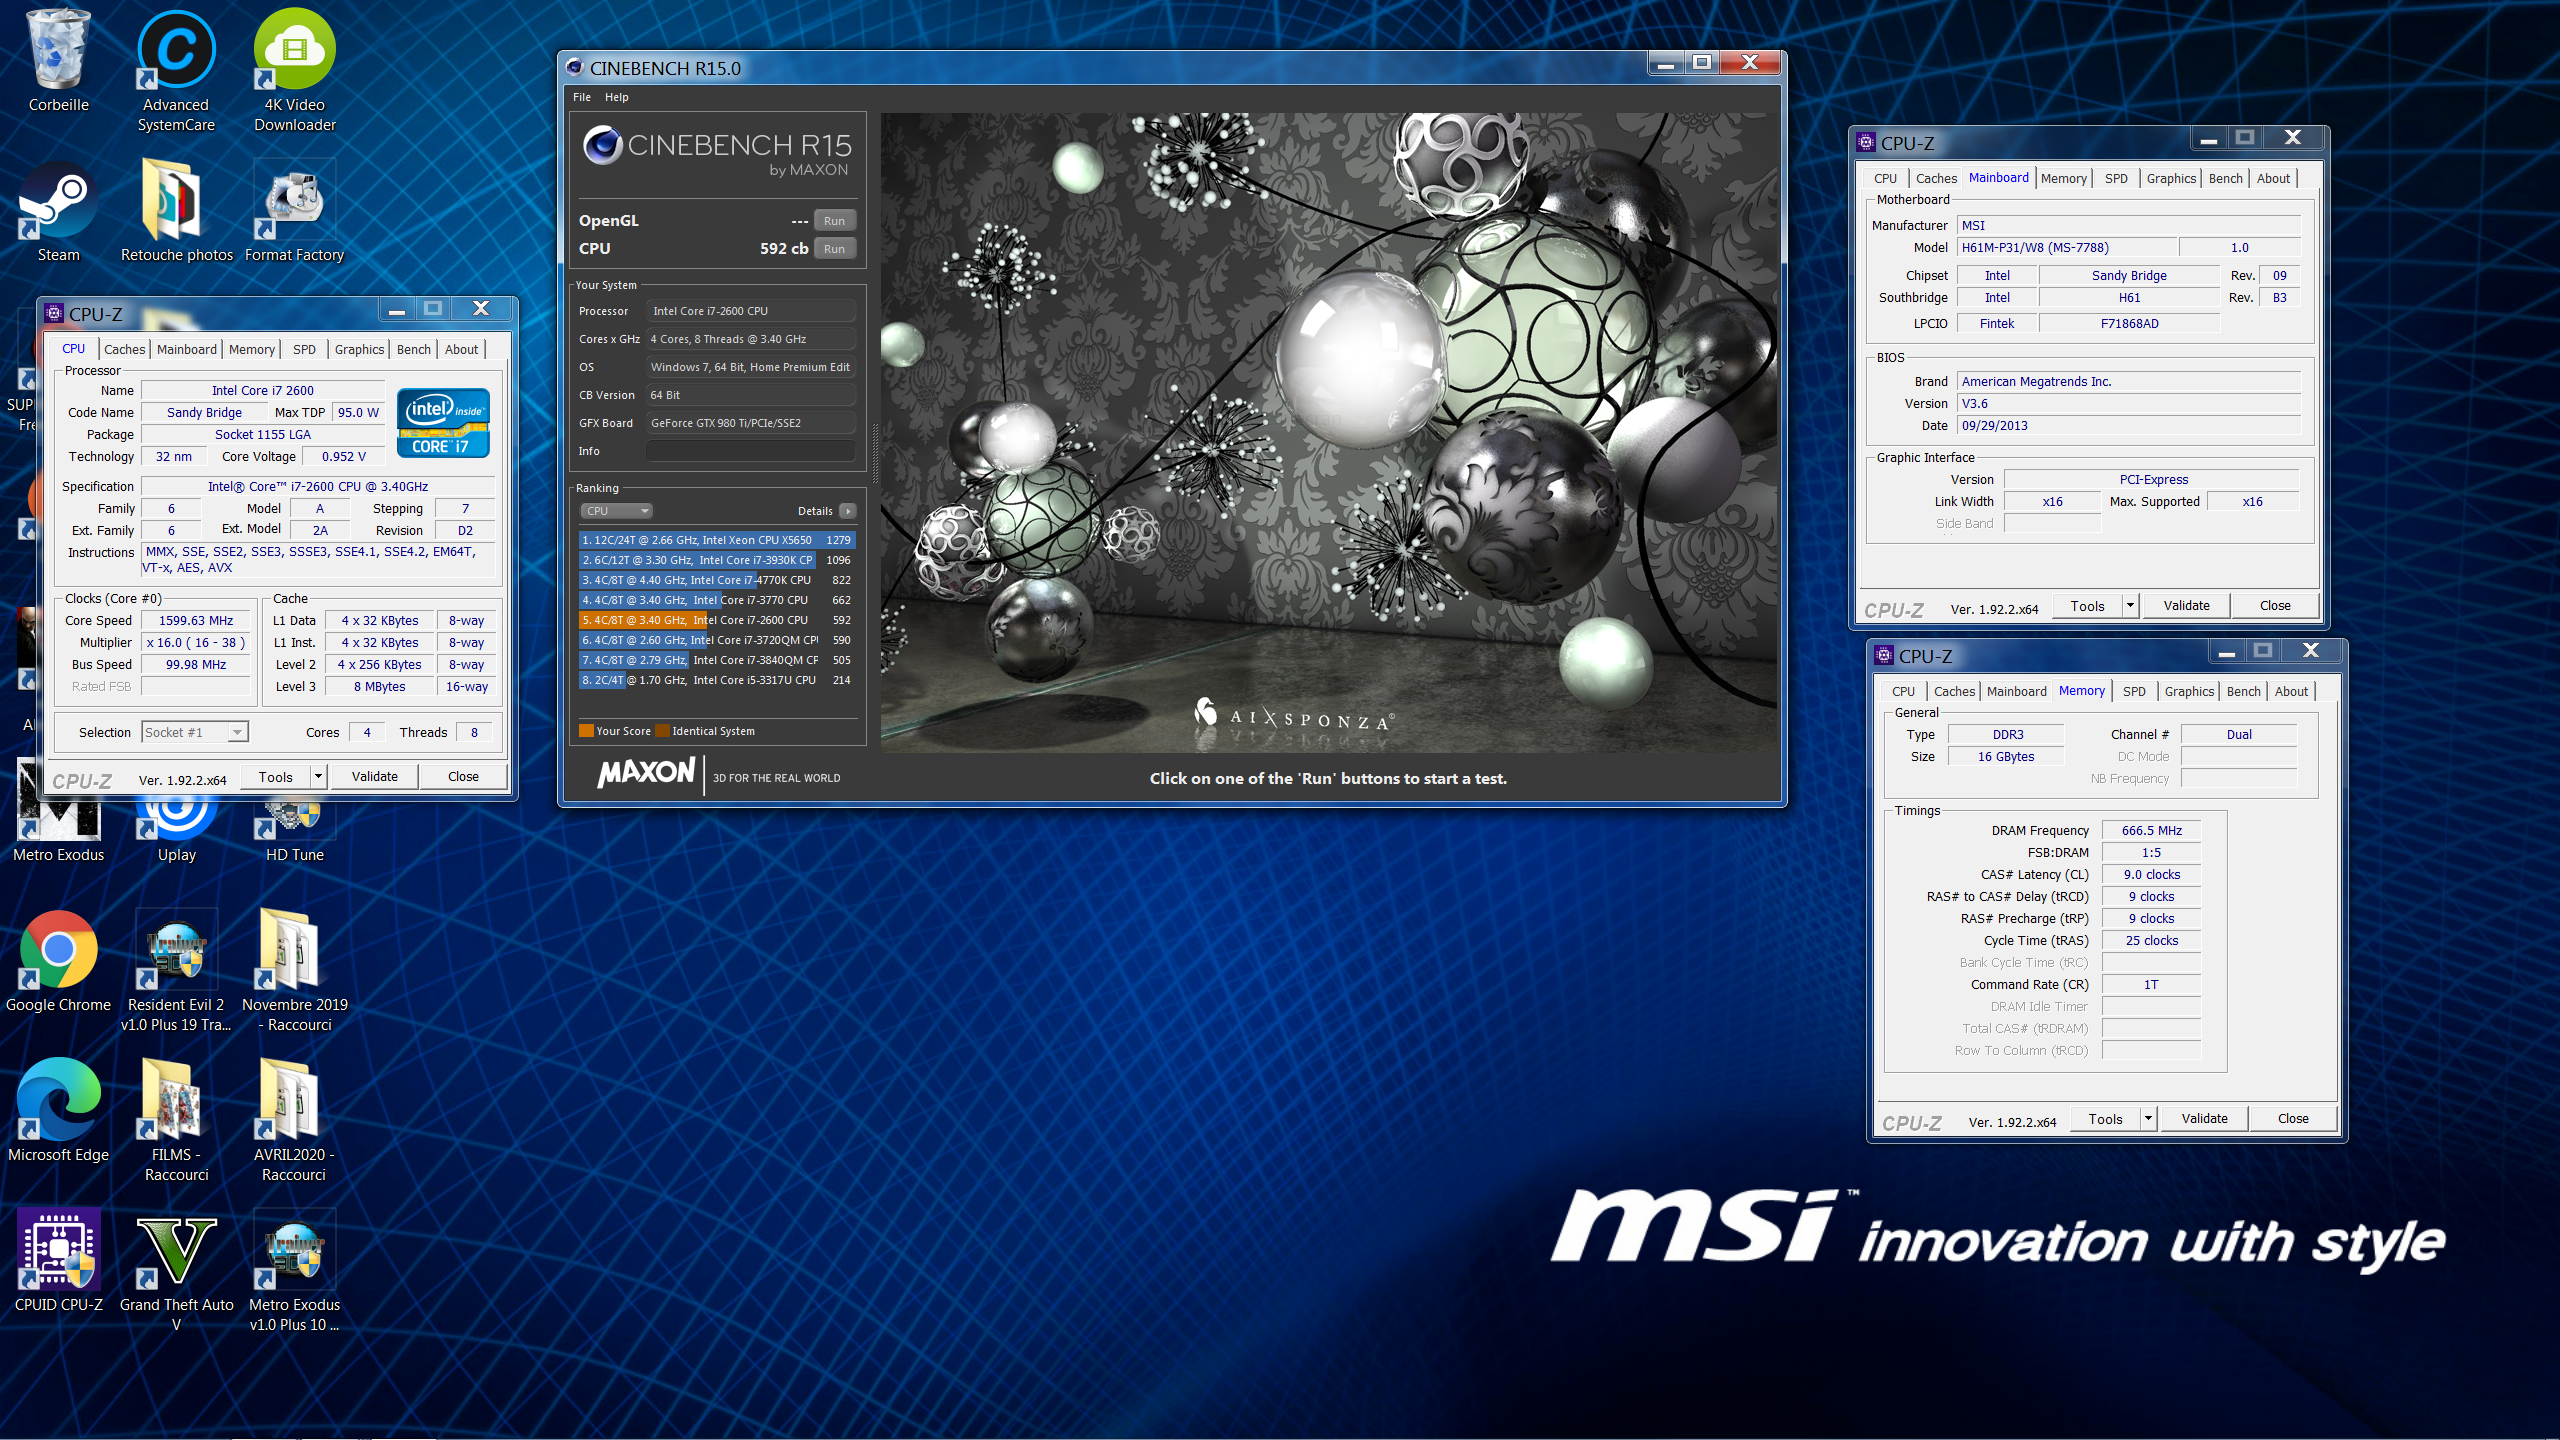Click the Cinebench title bar app icon

click(574, 68)
